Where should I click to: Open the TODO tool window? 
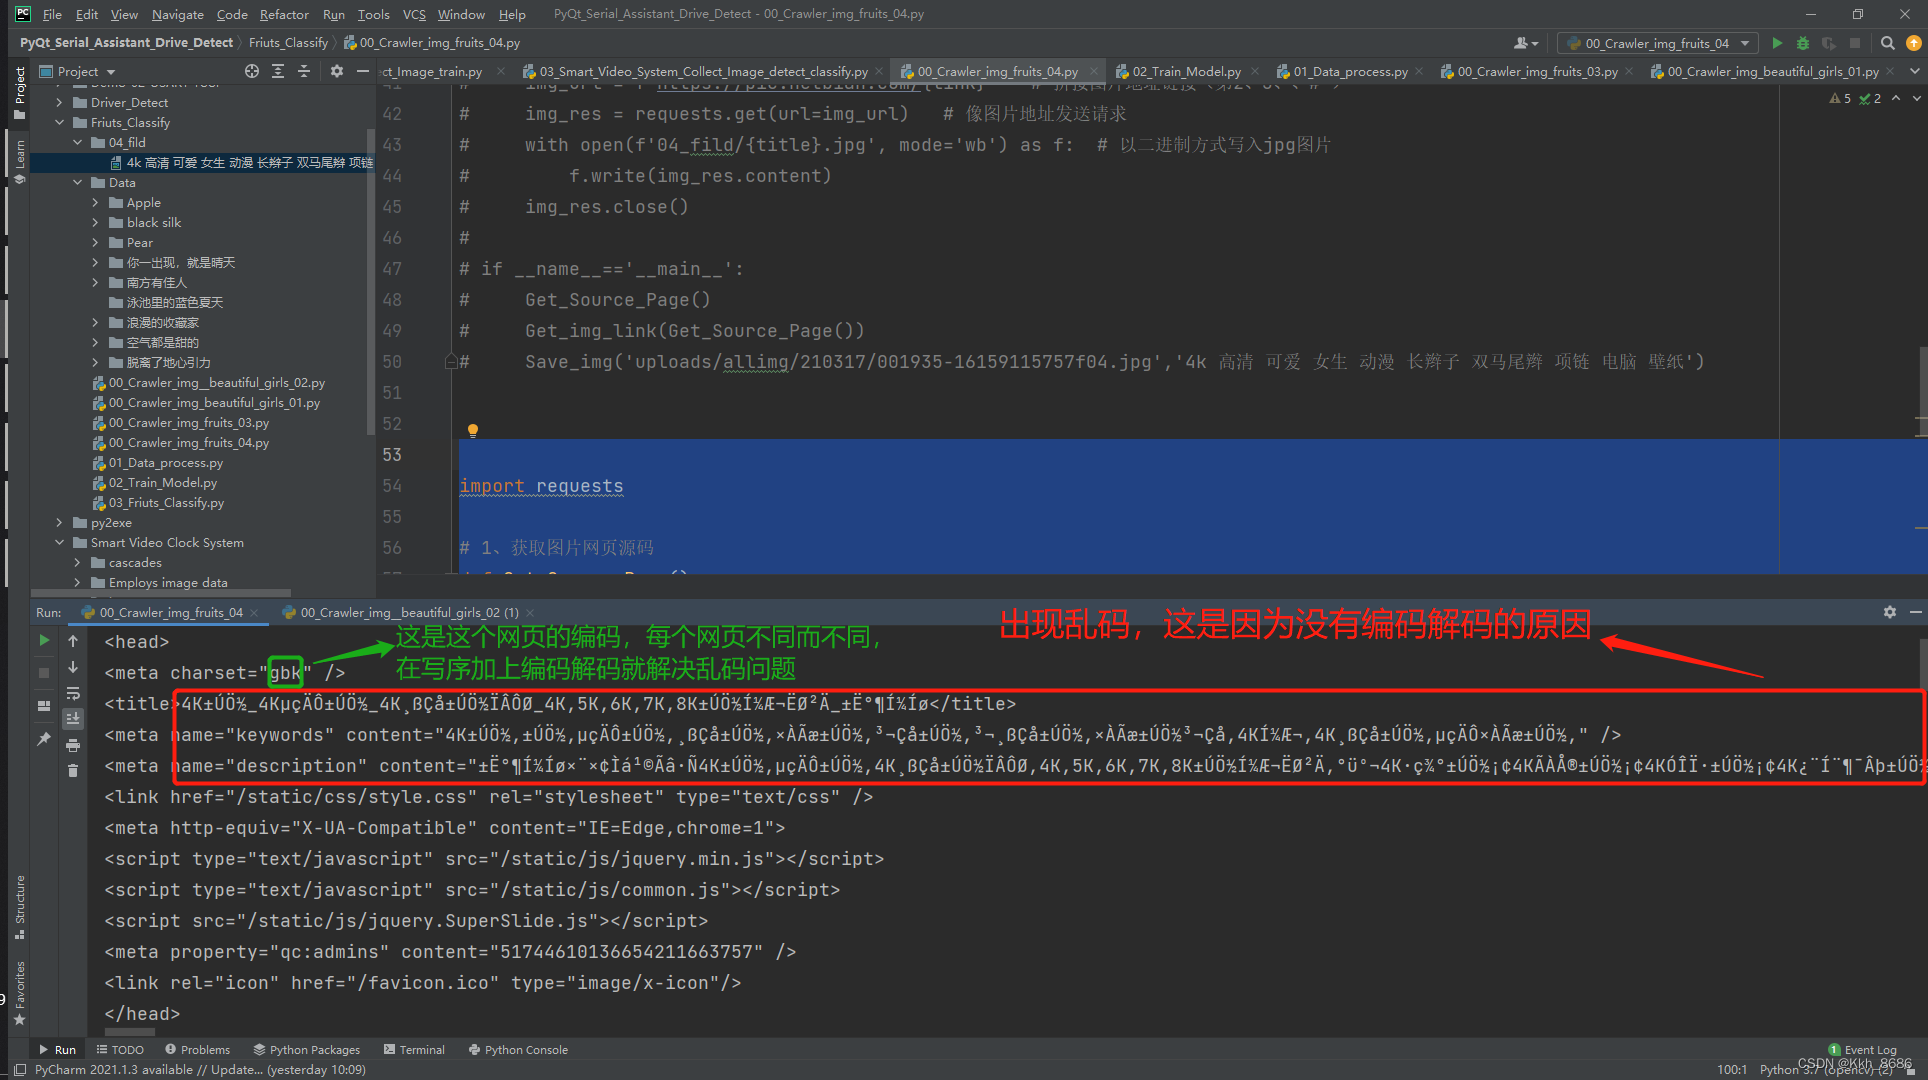[x=120, y=1049]
